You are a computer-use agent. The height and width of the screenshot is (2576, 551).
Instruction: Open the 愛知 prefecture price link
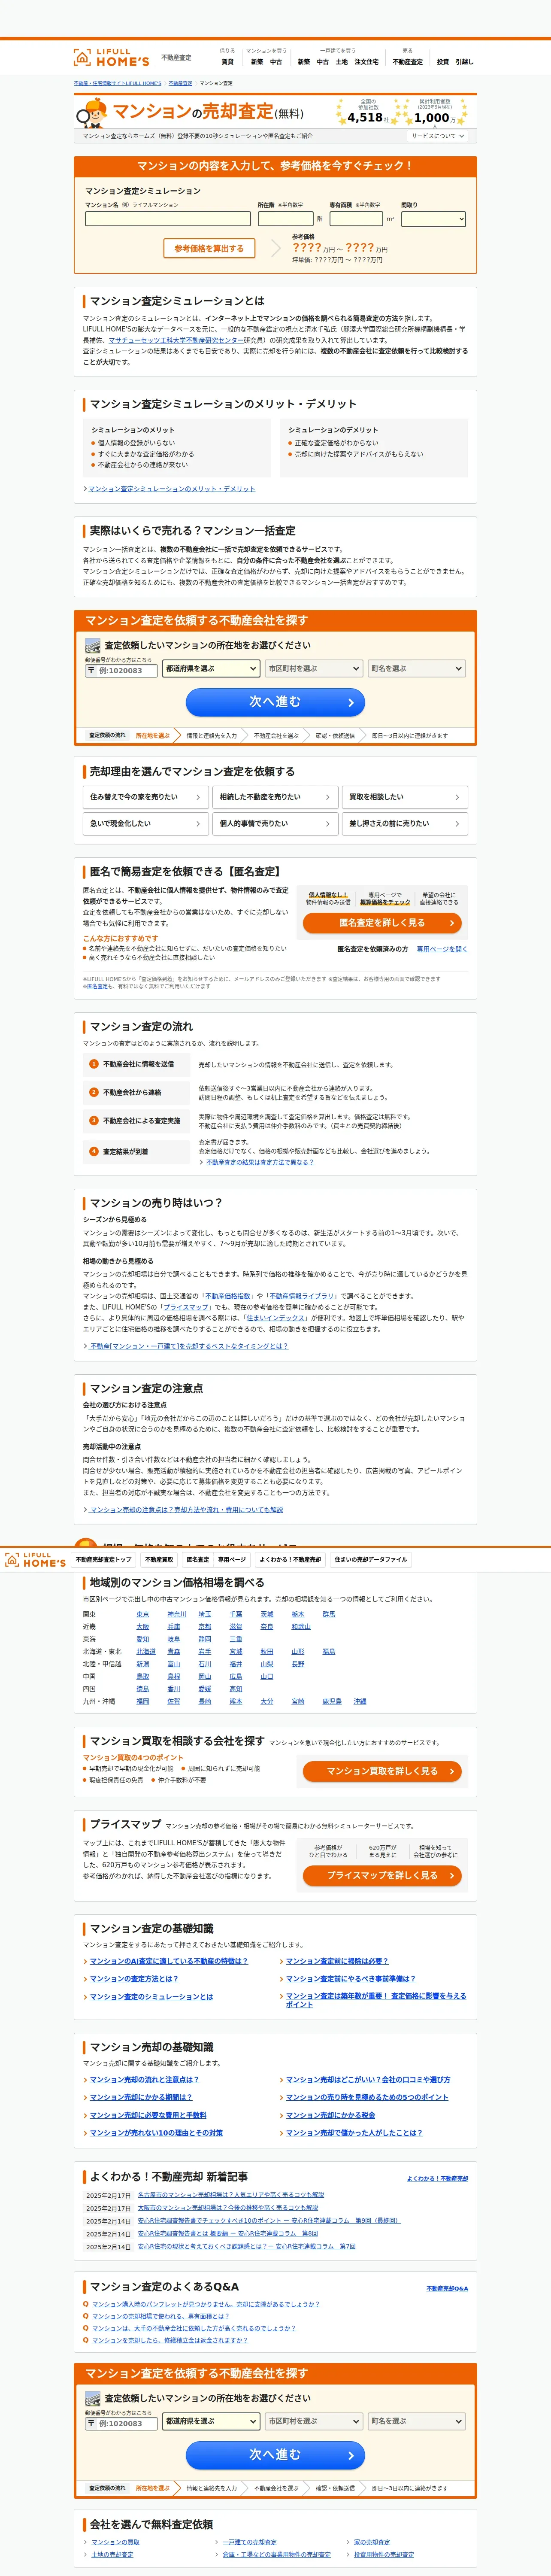142,1639
